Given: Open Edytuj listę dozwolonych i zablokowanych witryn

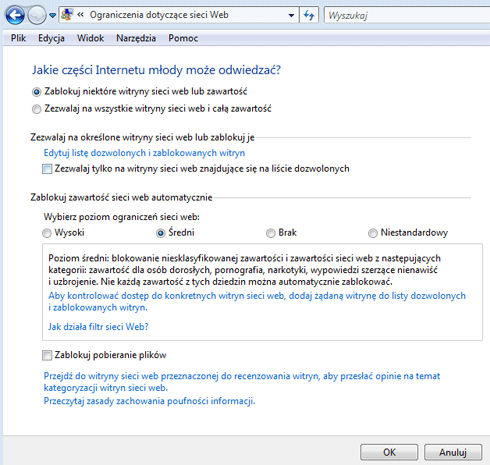Looking at the screenshot, I should point(144,153).
